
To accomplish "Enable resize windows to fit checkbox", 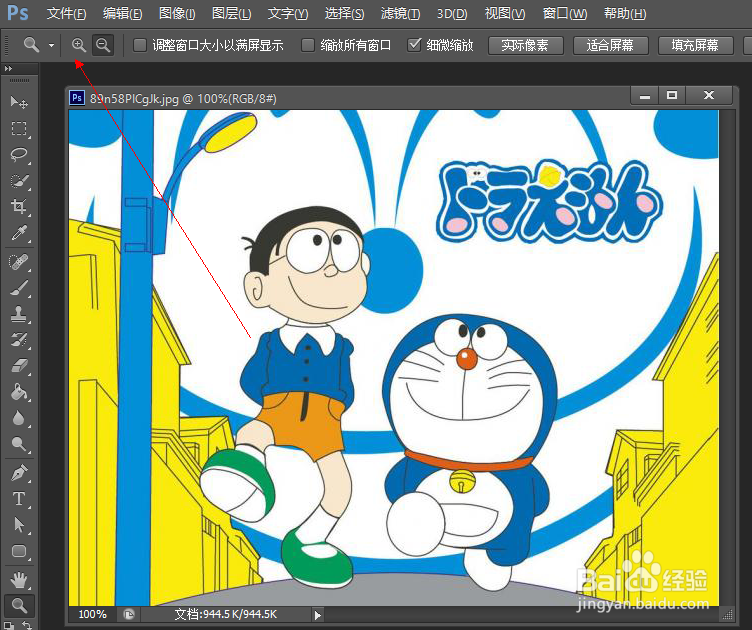I will coord(140,46).
